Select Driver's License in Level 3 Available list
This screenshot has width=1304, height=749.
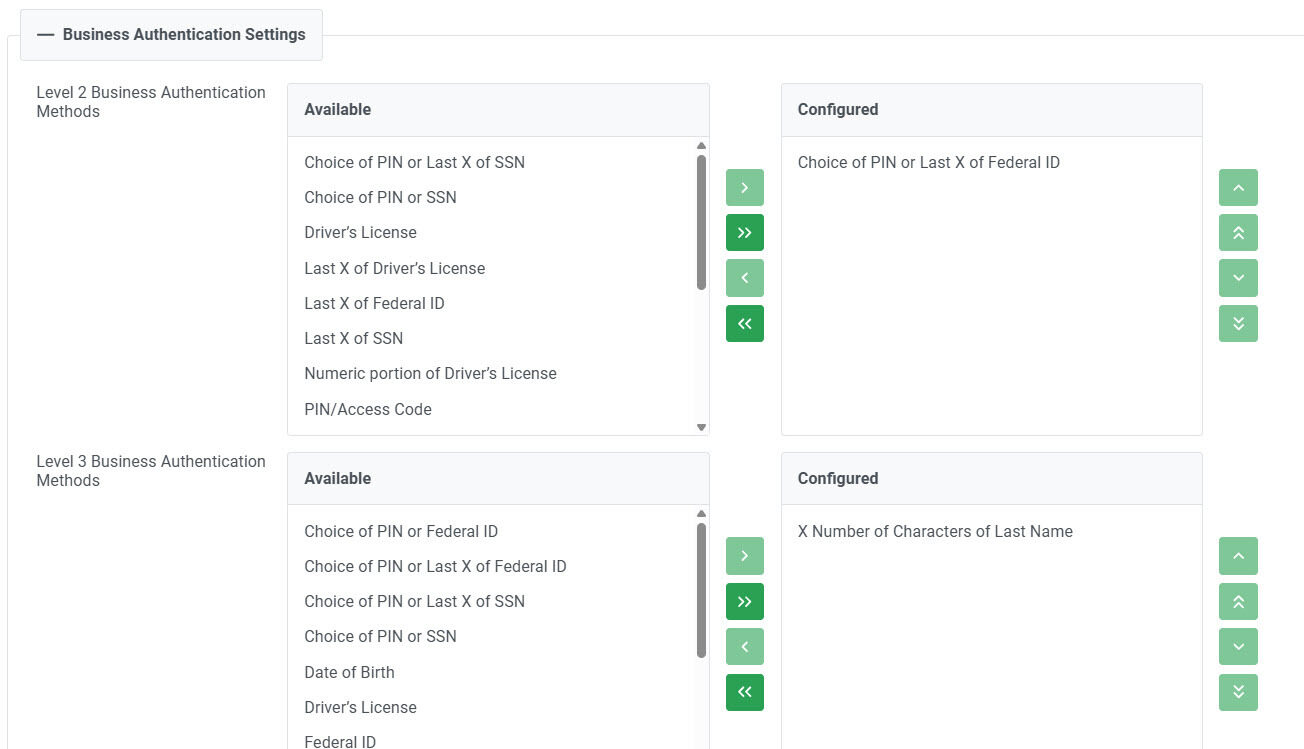click(491, 707)
